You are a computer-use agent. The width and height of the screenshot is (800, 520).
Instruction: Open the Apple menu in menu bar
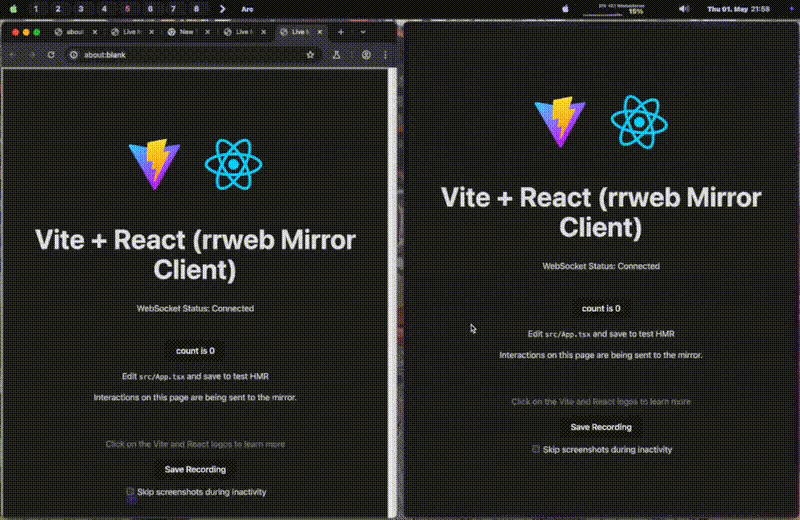tap(13, 9)
